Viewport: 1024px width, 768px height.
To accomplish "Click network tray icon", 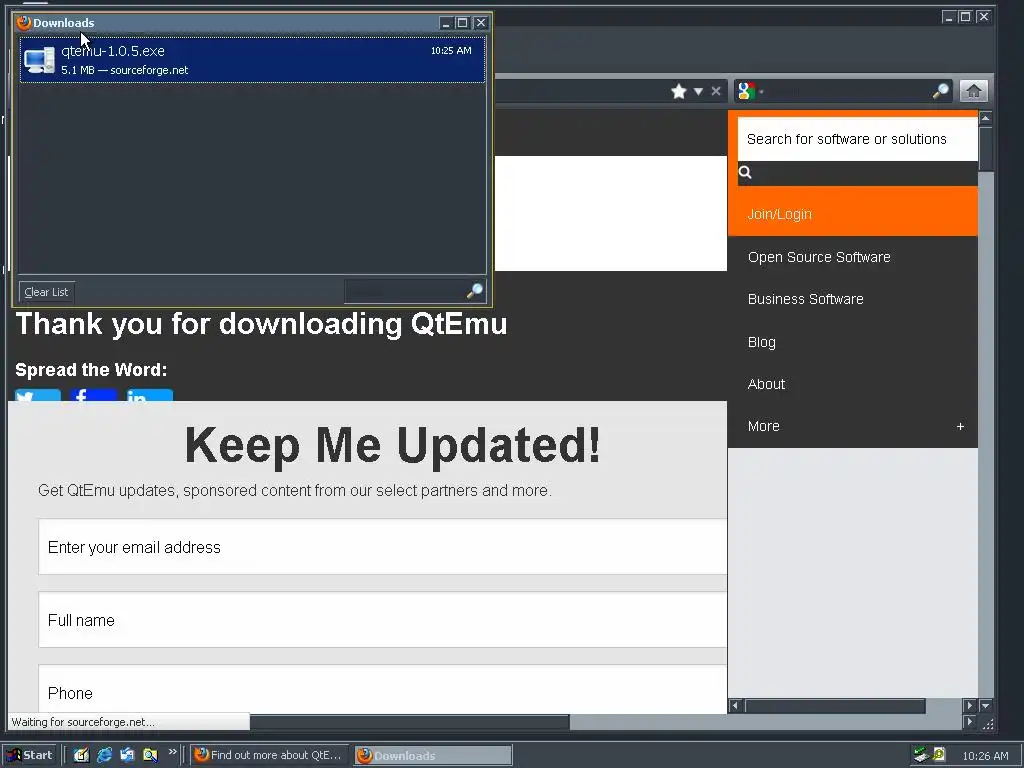I will [921, 755].
